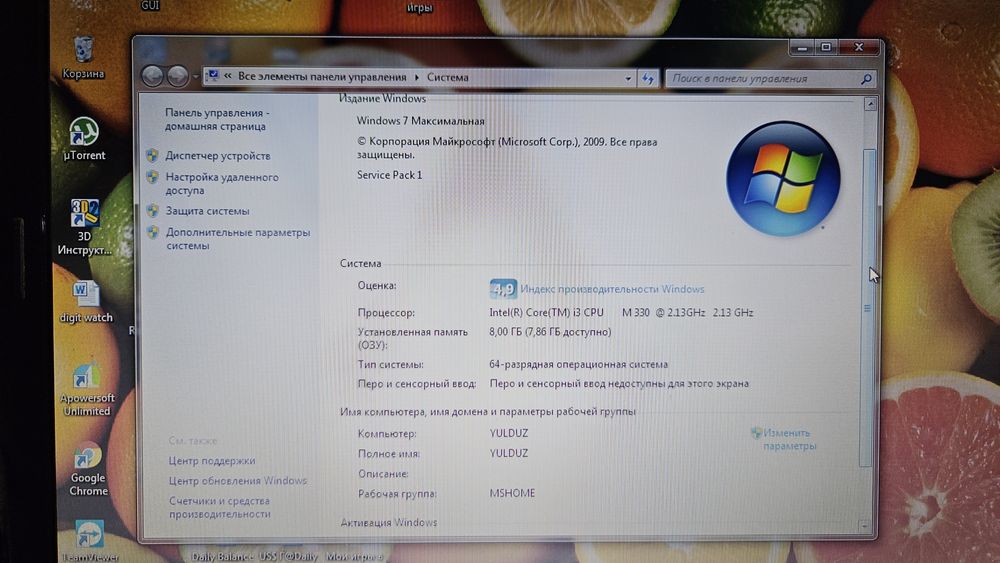Screen dimensions: 1000x563
Task: Click YULDUZ next to Полное имя
Action: point(508,453)
